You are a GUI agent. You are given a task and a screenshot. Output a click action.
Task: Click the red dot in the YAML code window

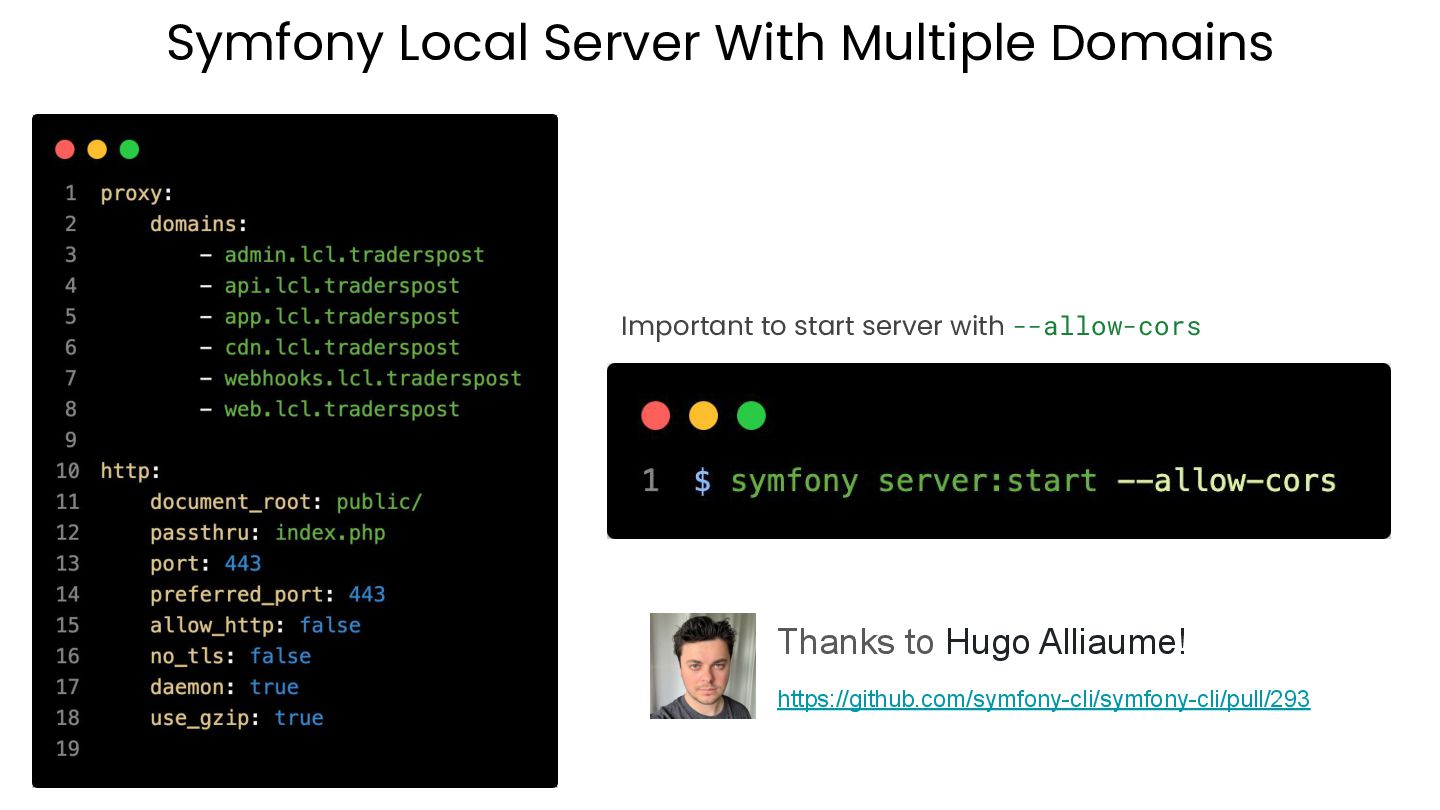point(65,150)
